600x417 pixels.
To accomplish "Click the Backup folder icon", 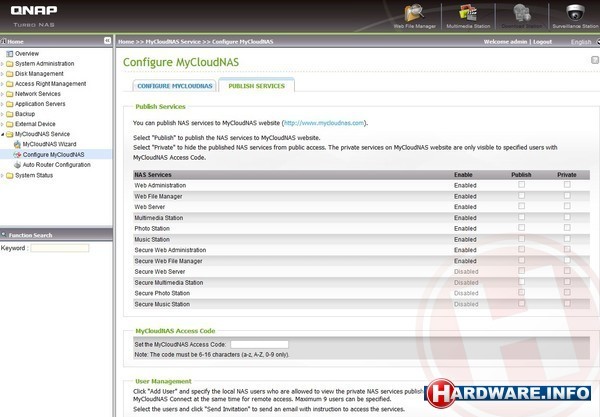I will (x=10, y=114).
